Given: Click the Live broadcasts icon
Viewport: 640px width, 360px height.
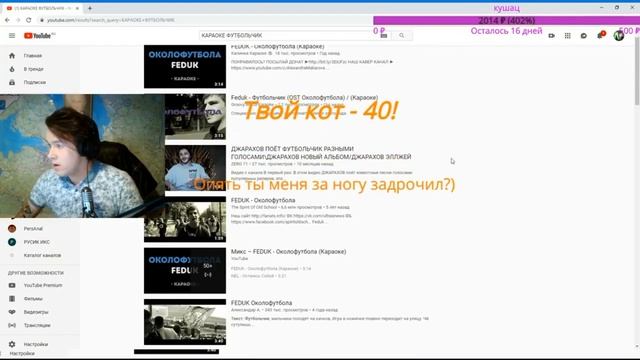Looking at the screenshot, I should pyautogui.click(x=12, y=325).
